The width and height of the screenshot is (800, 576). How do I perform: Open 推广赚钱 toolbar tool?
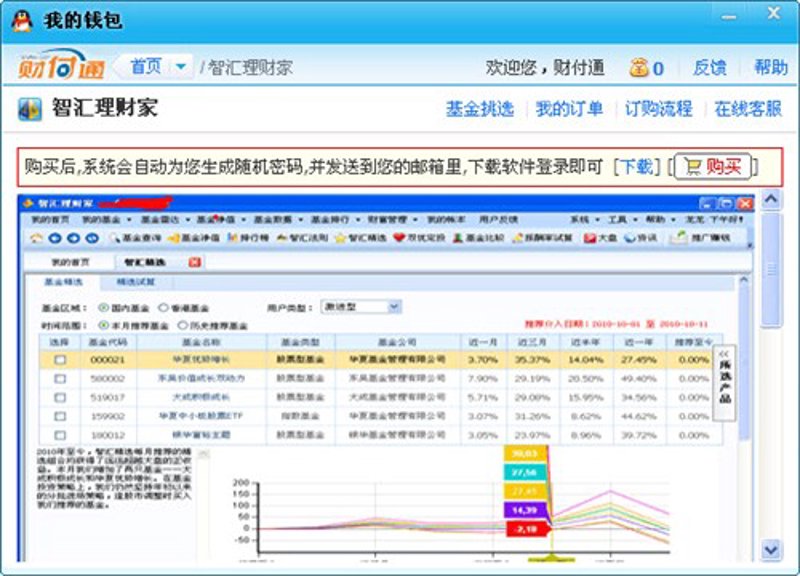(699, 238)
